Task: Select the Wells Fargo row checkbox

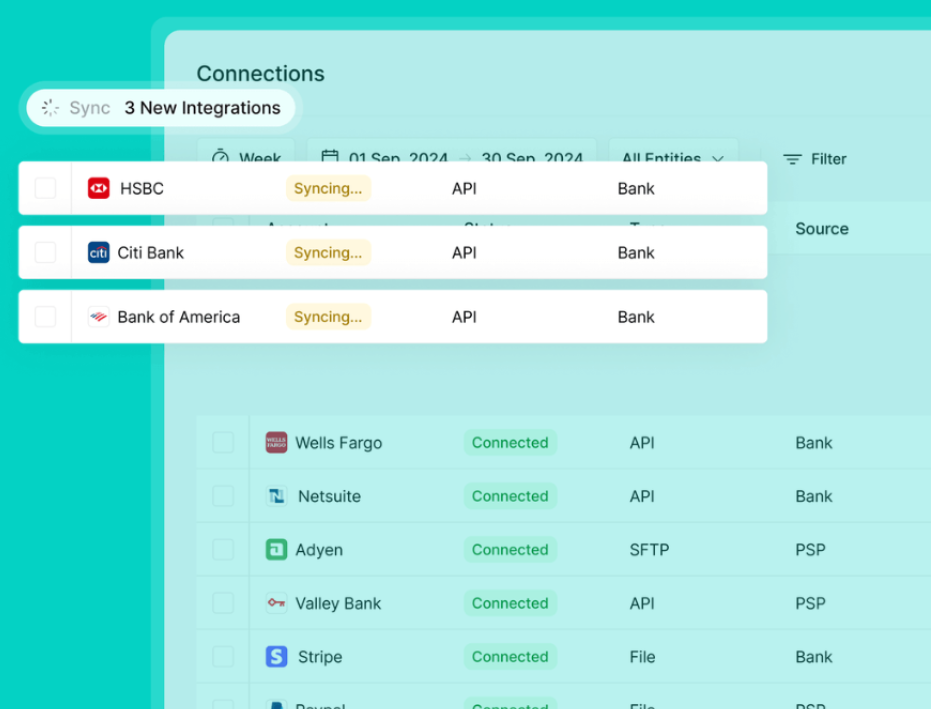Action: [x=223, y=442]
